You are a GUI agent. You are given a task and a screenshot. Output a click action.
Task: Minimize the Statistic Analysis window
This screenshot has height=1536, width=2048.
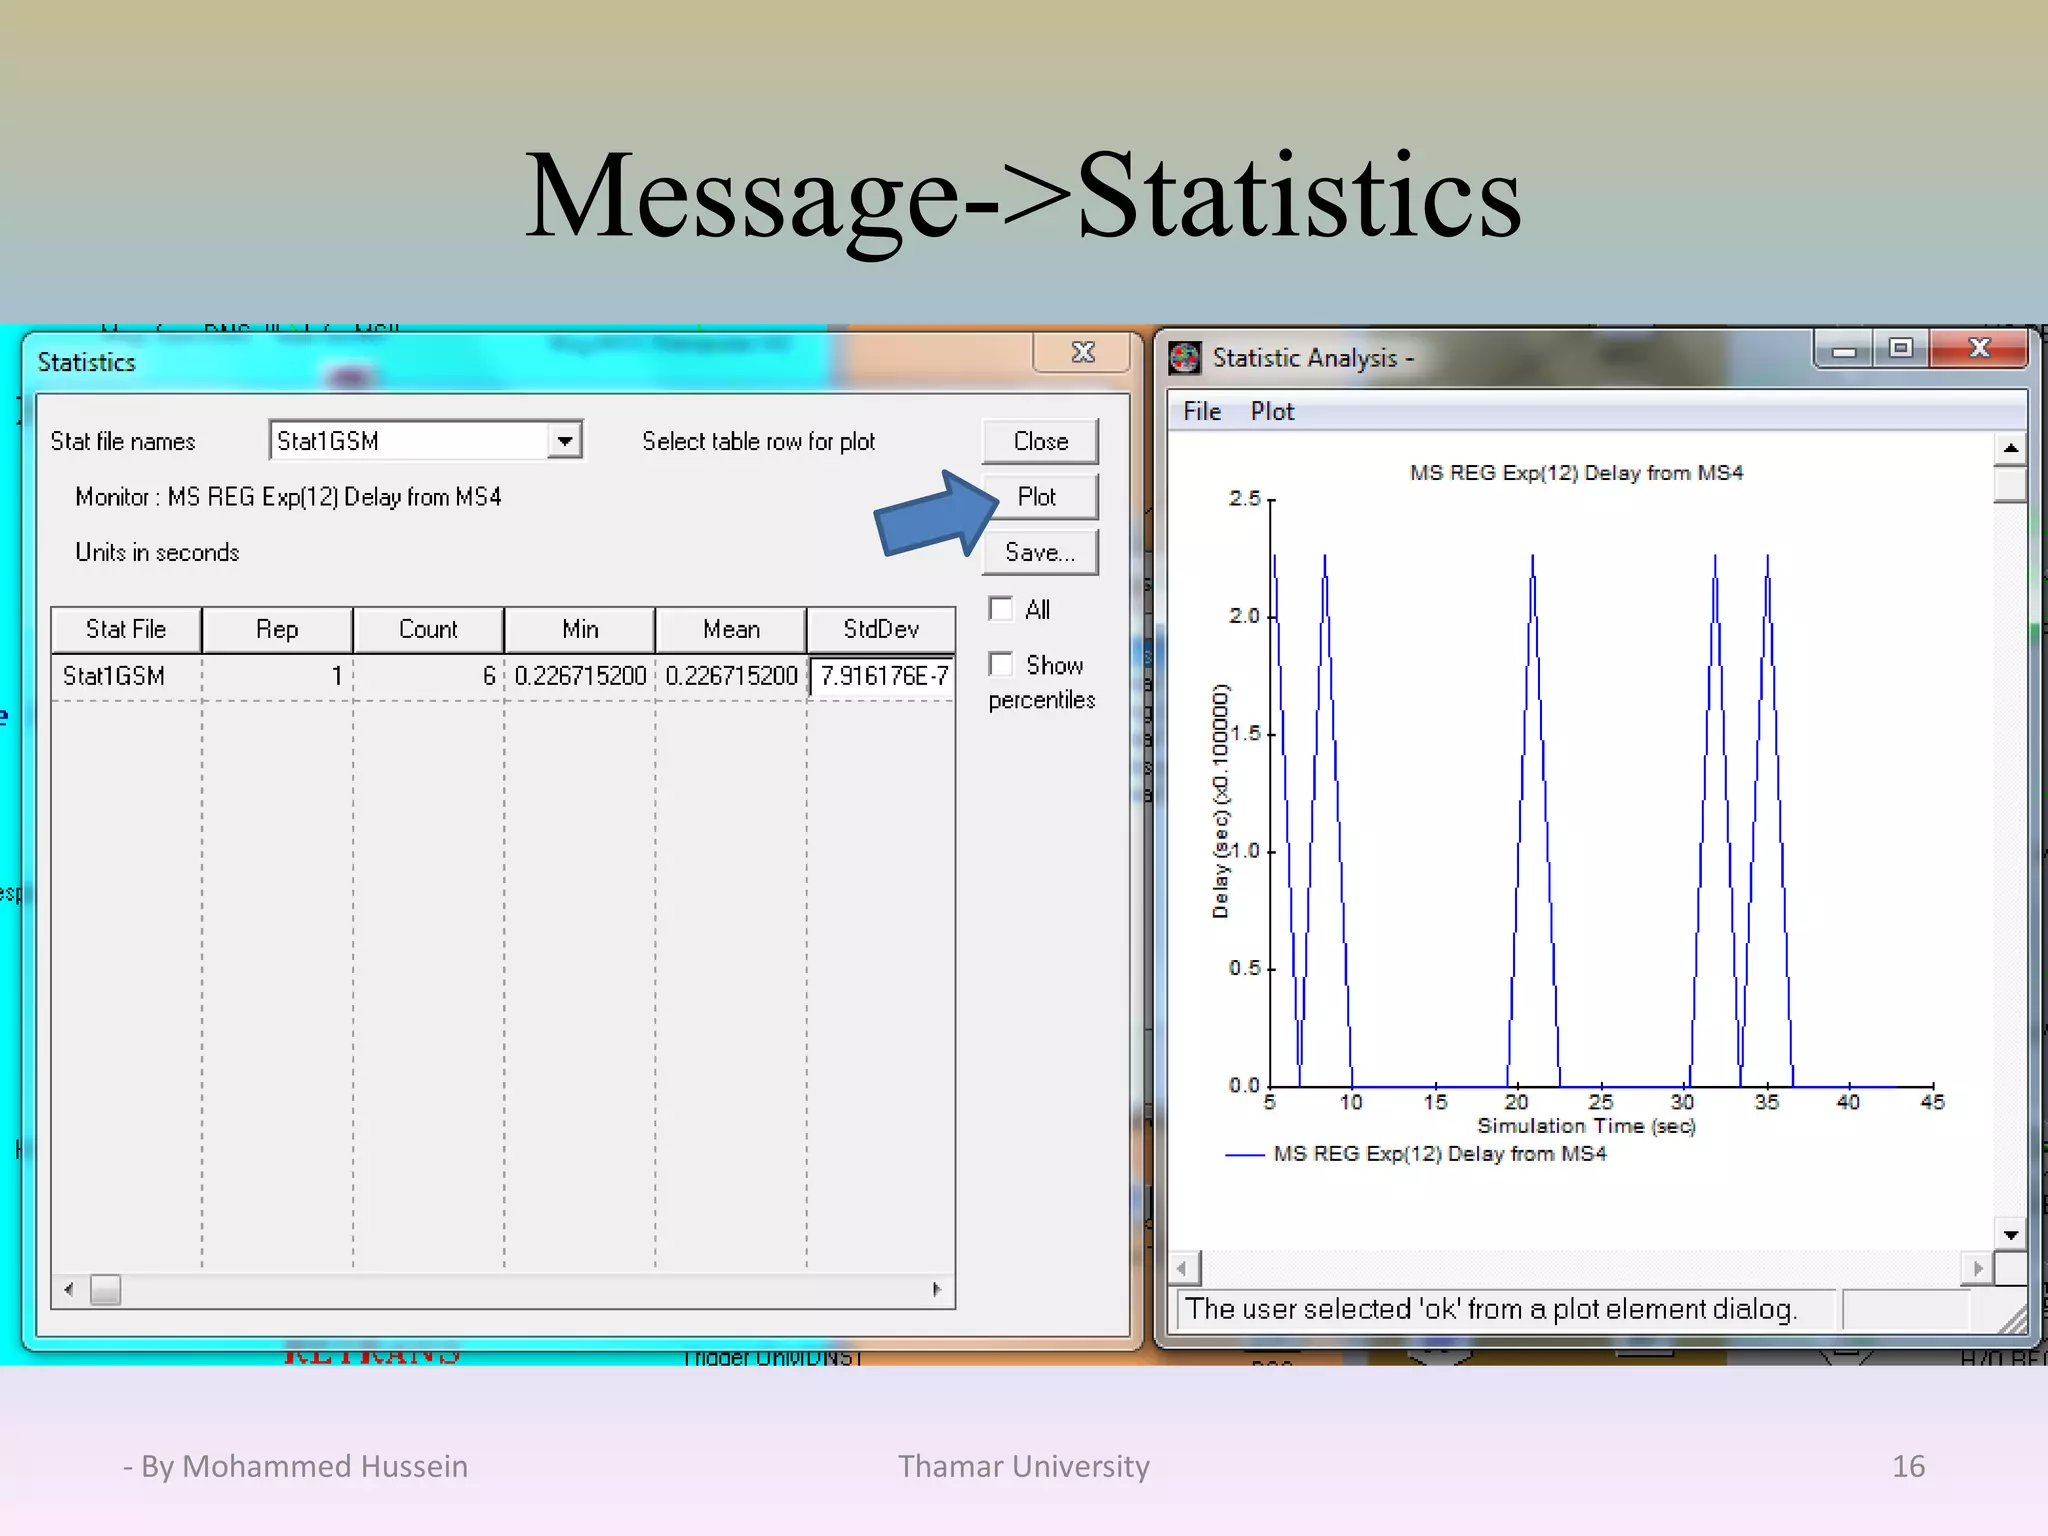tap(1844, 350)
